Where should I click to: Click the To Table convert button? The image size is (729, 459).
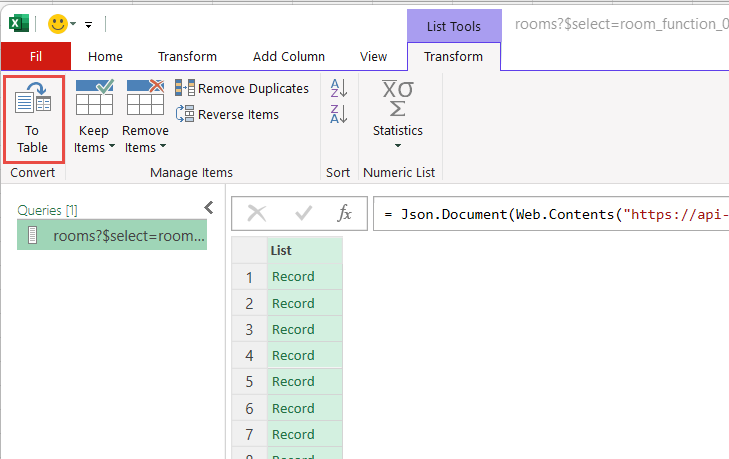[x=33, y=118]
